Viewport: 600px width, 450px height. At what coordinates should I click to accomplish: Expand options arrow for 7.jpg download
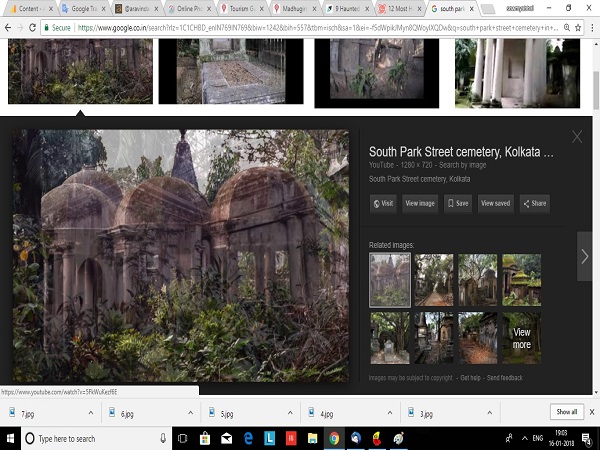91,412
